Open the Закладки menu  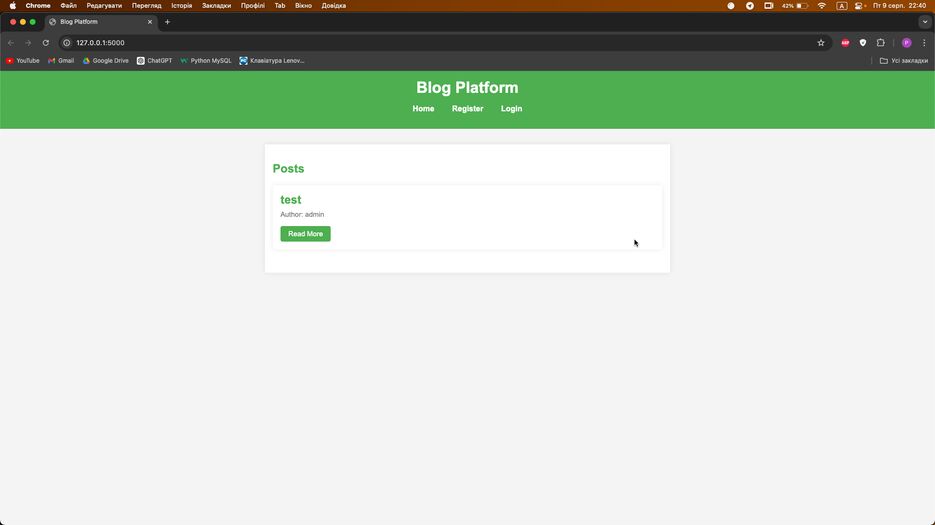pyautogui.click(x=216, y=5)
